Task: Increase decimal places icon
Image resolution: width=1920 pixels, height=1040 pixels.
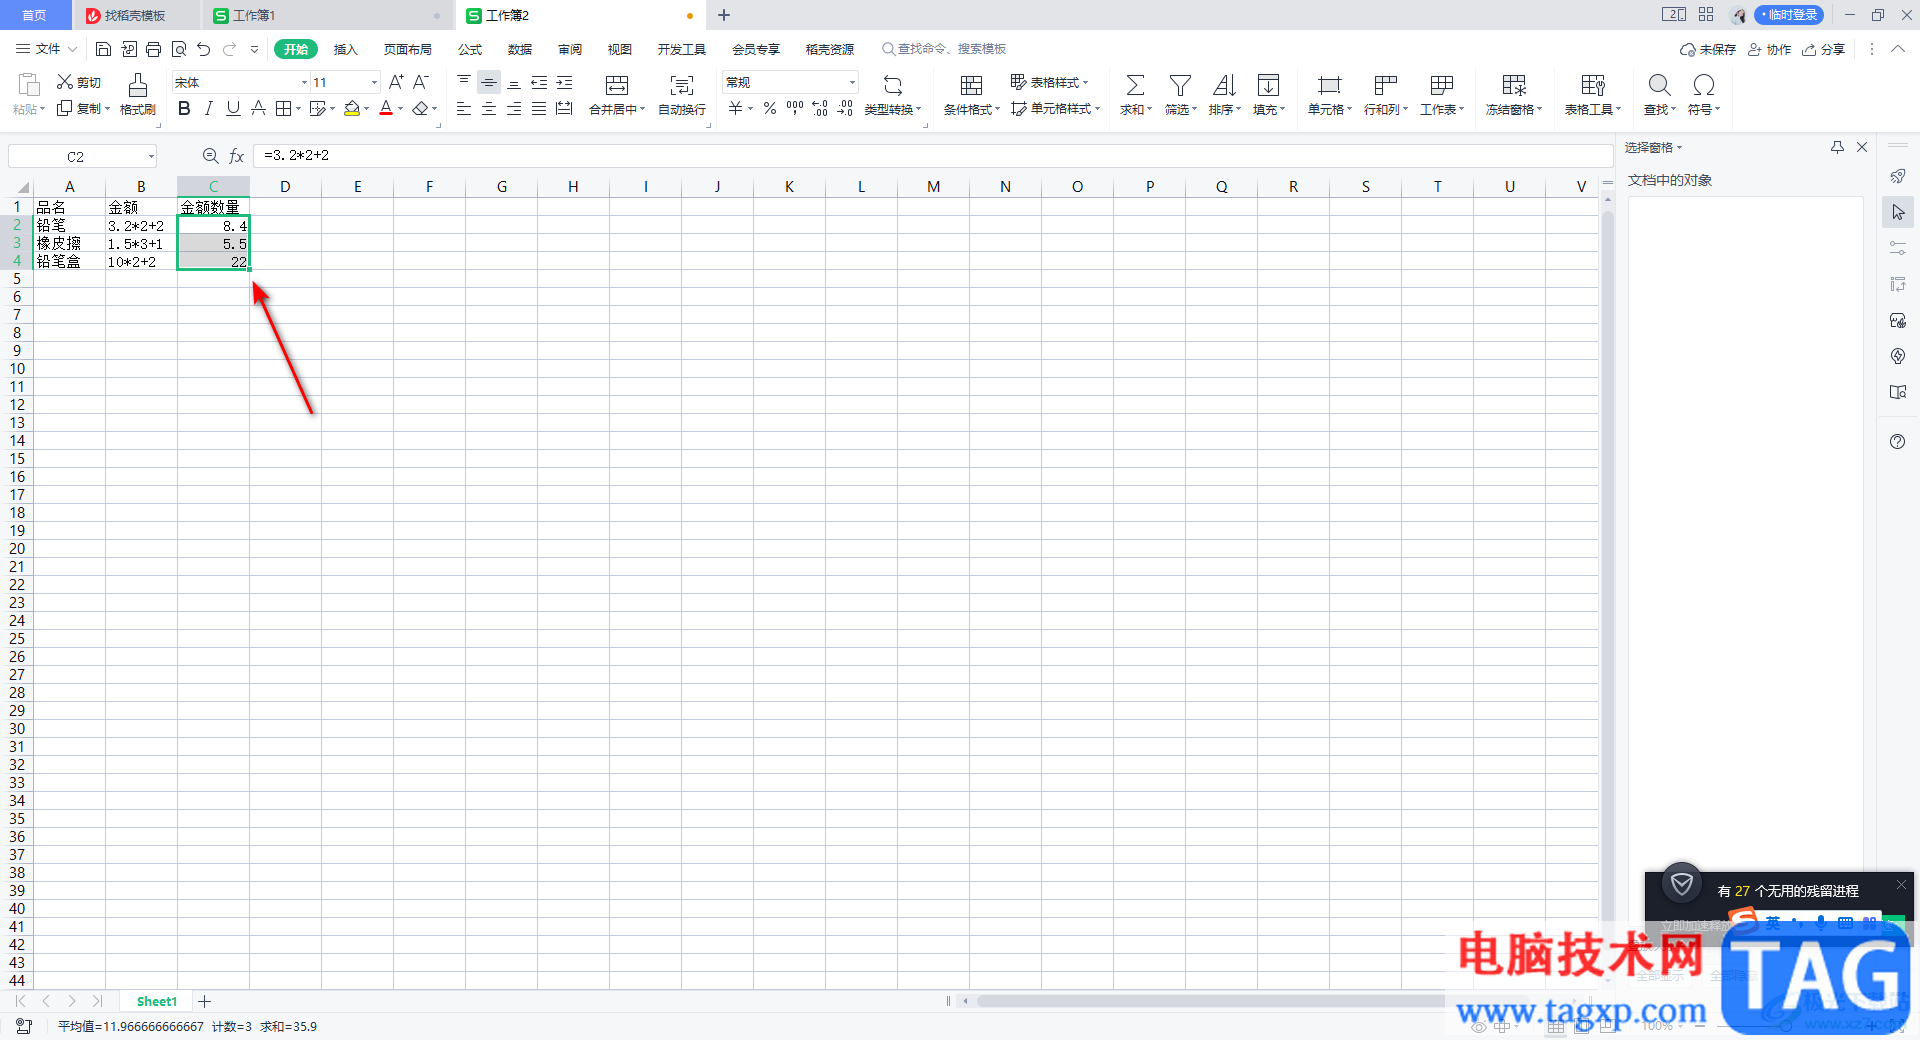Action: click(820, 108)
